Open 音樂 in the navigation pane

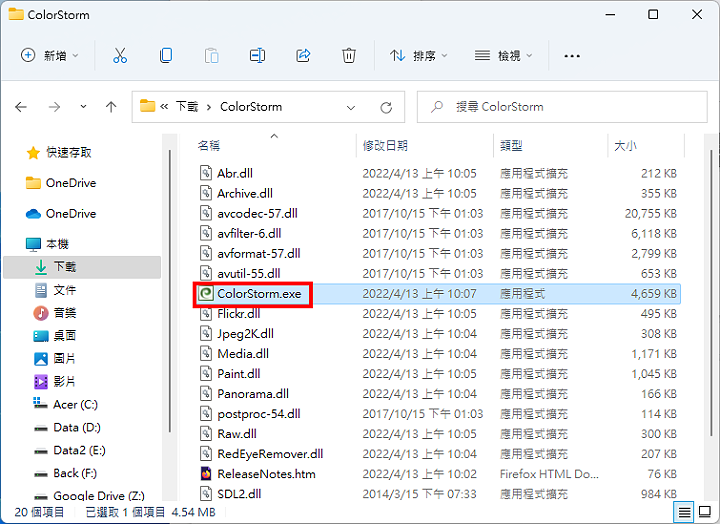55,313
